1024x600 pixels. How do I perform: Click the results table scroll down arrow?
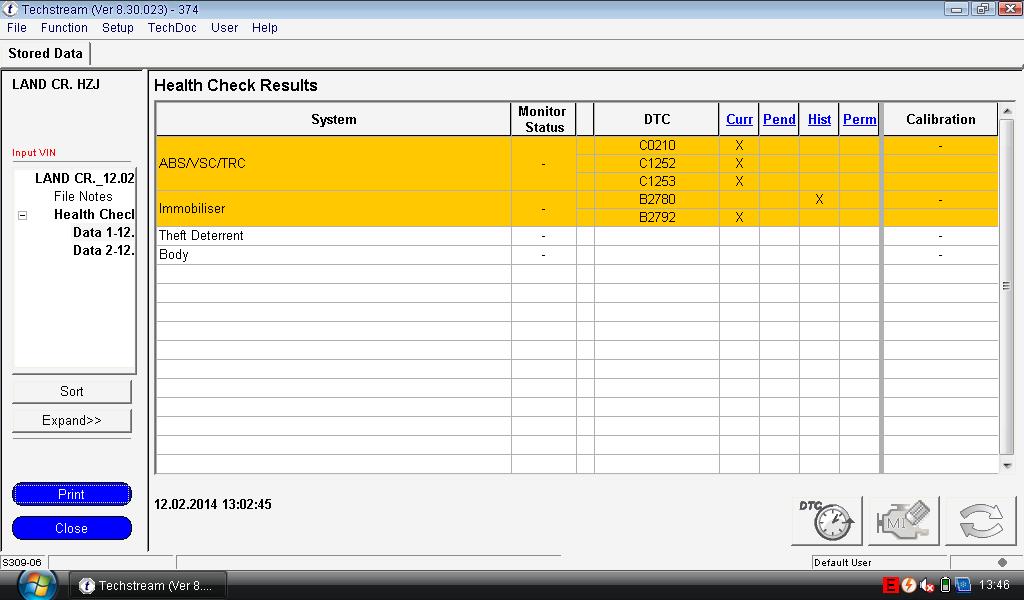pos(1006,465)
